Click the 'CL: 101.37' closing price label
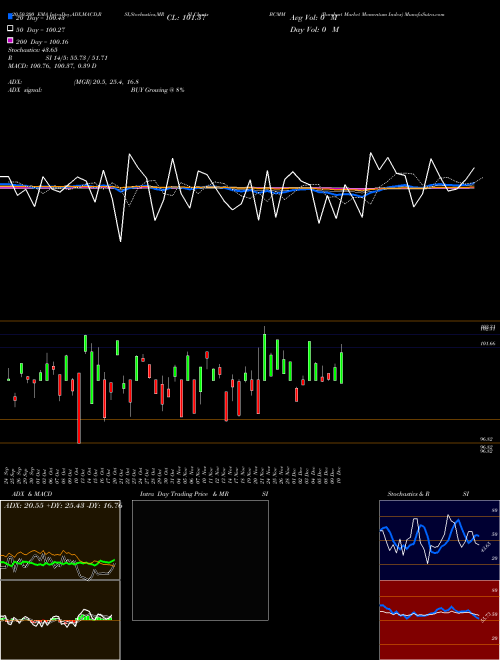The height and width of the screenshot is (660, 500). click(186, 18)
